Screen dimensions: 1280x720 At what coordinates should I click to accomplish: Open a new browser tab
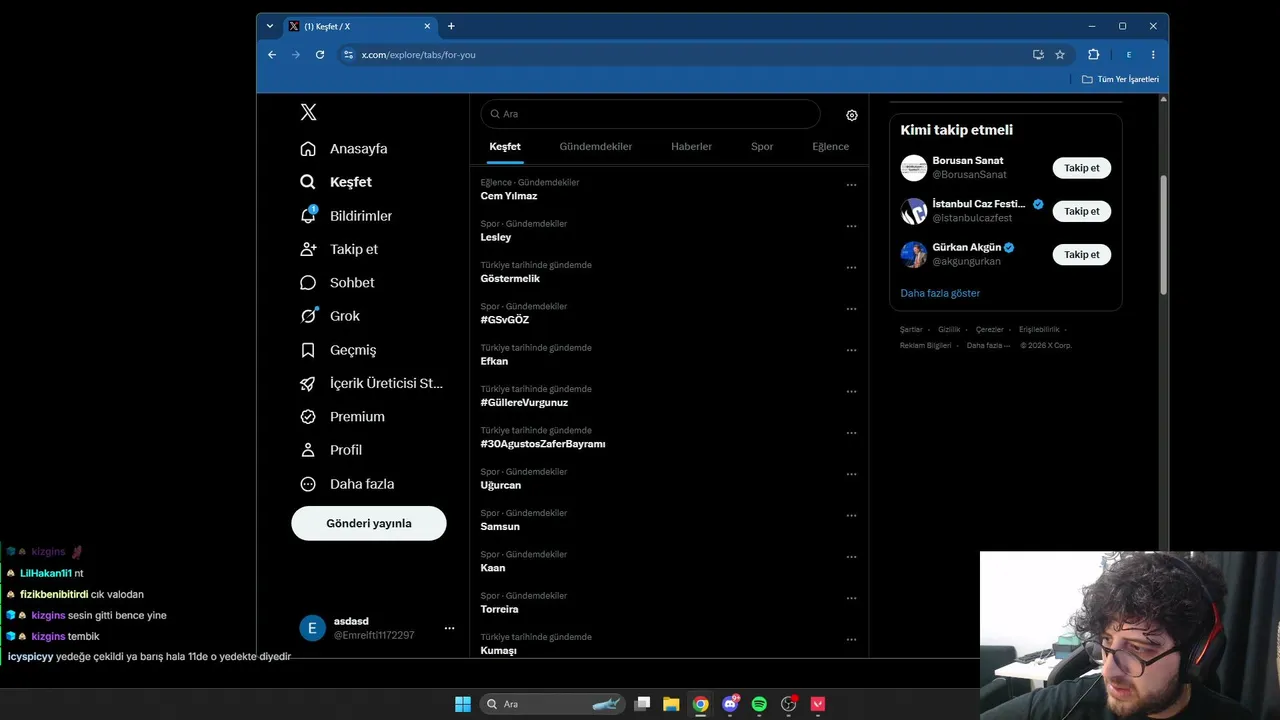[451, 26]
